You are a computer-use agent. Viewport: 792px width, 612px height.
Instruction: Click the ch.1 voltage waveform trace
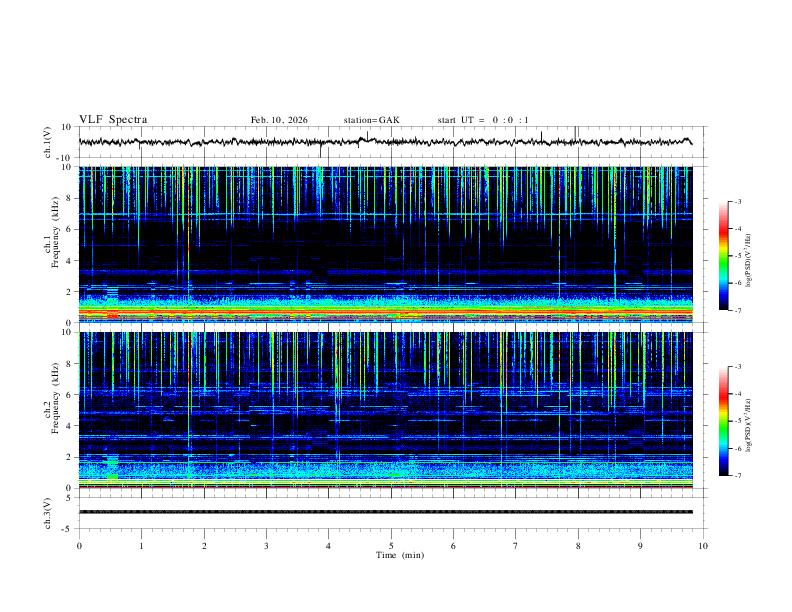point(385,142)
